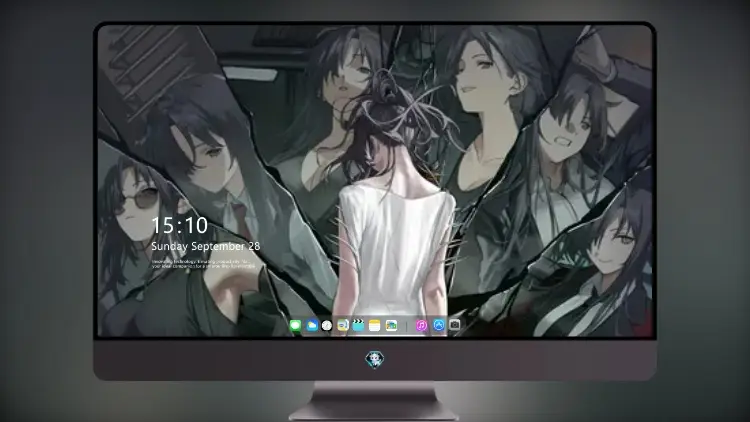The height and width of the screenshot is (422, 750).
Task: Open the blue App Store dock icon
Action: (x=439, y=325)
